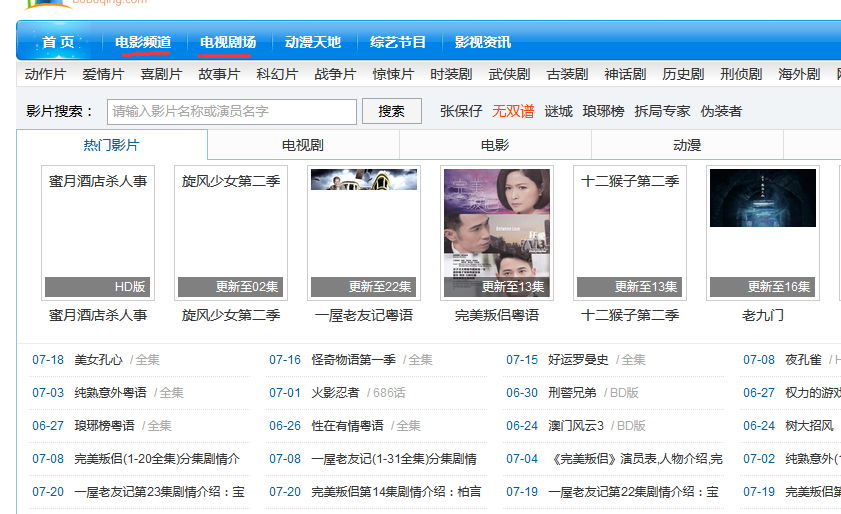841x514 pixels.
Task: Read 一屋老友记第22集剧情介绍 article
Action: [633, 491]
